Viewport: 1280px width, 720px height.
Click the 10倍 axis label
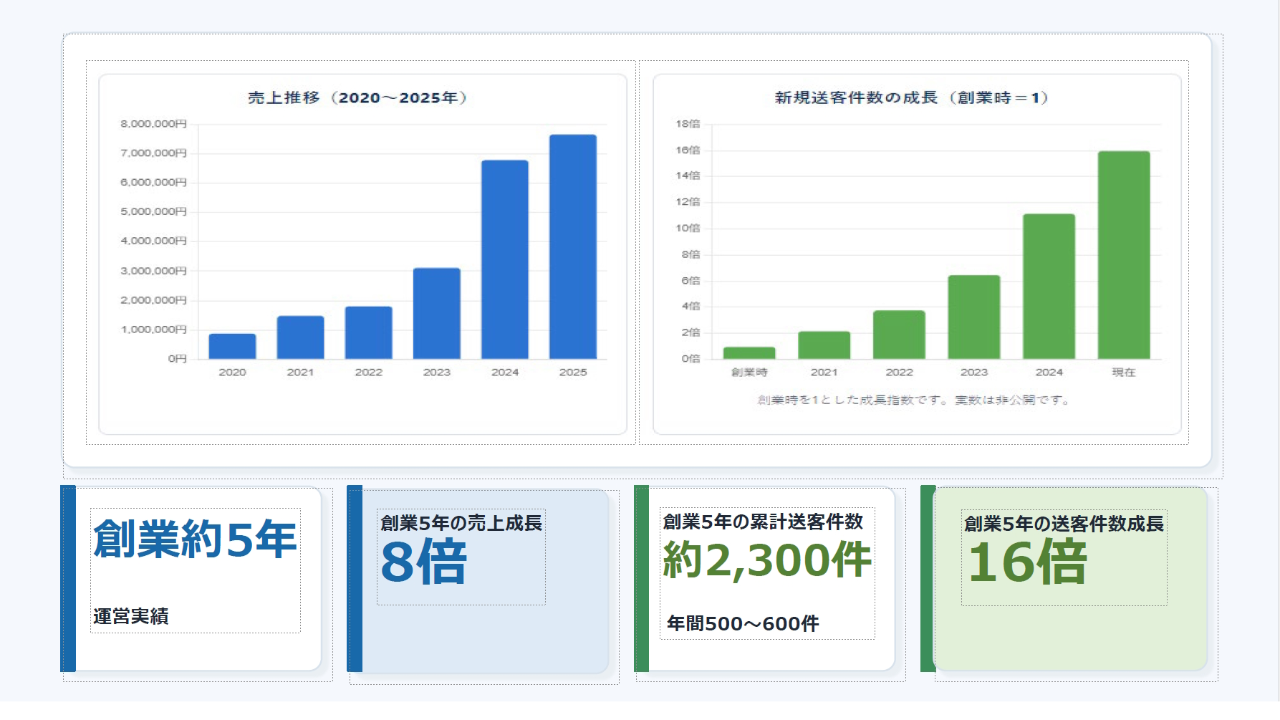tap(688, 228)
